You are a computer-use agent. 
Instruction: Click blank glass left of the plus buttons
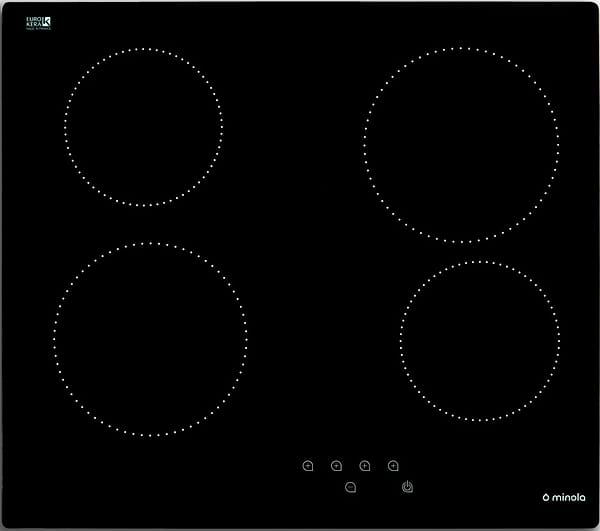[x=200, y=475]
